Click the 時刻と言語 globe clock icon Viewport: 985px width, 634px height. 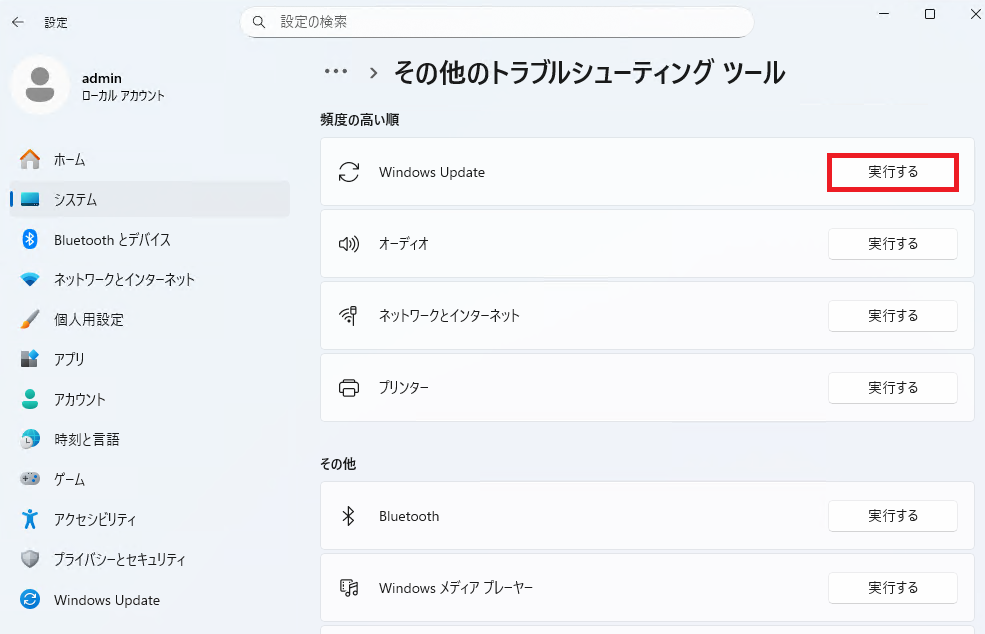tap(30, 439)
